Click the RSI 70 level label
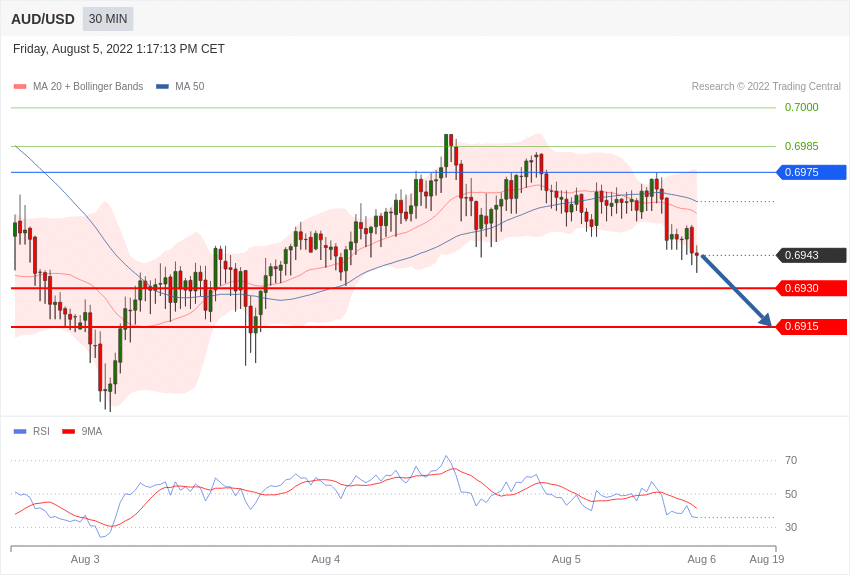This screenshot has width=850, height=576. pos(791,461)
